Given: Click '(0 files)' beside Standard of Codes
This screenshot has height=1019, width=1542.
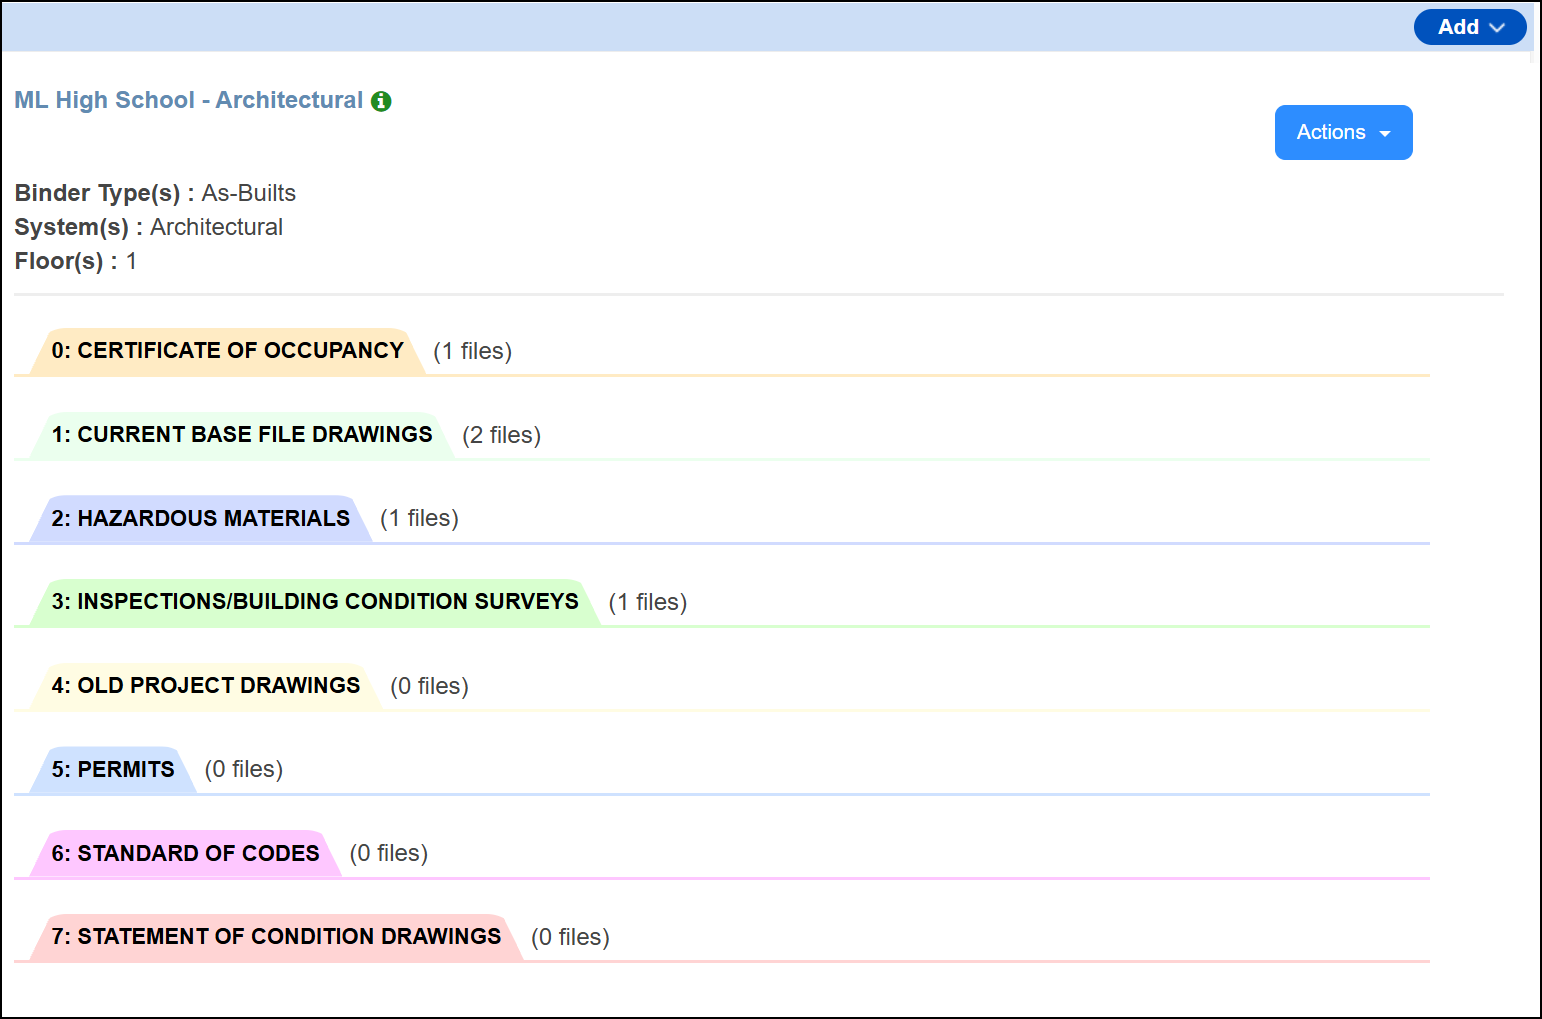Looking at the screenshot, I should pos(389,853).
